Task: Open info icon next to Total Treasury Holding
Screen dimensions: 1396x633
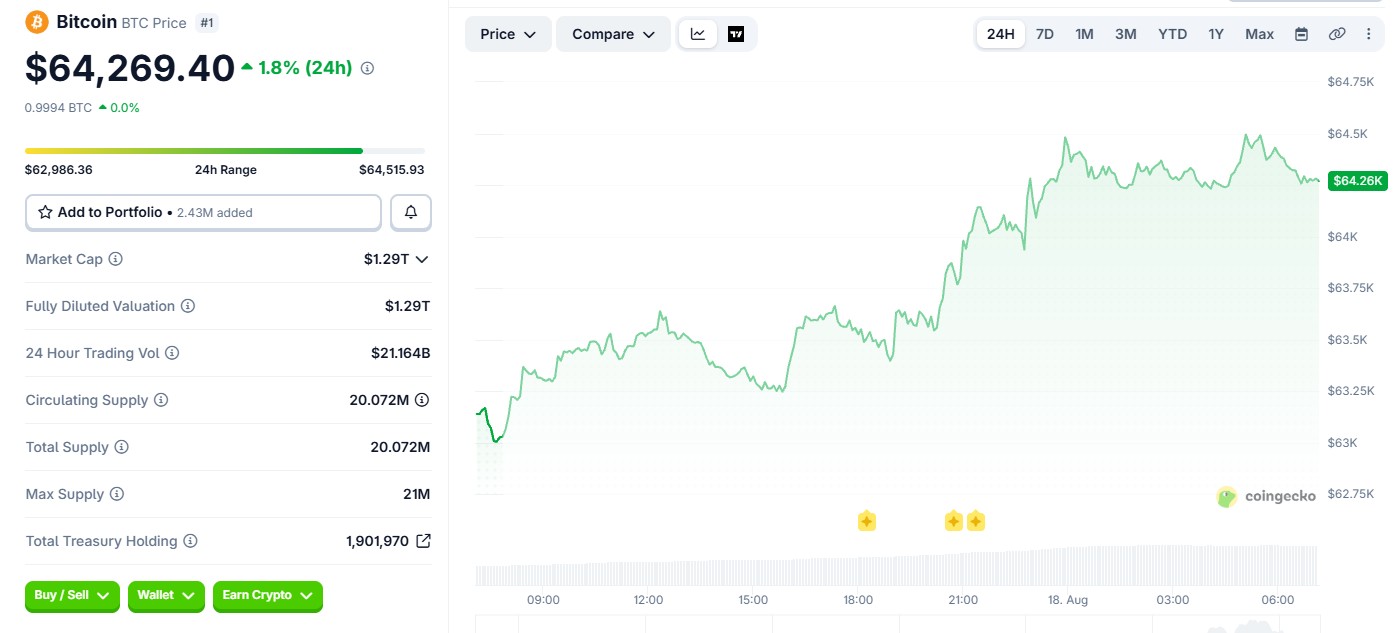Action: 190,541
